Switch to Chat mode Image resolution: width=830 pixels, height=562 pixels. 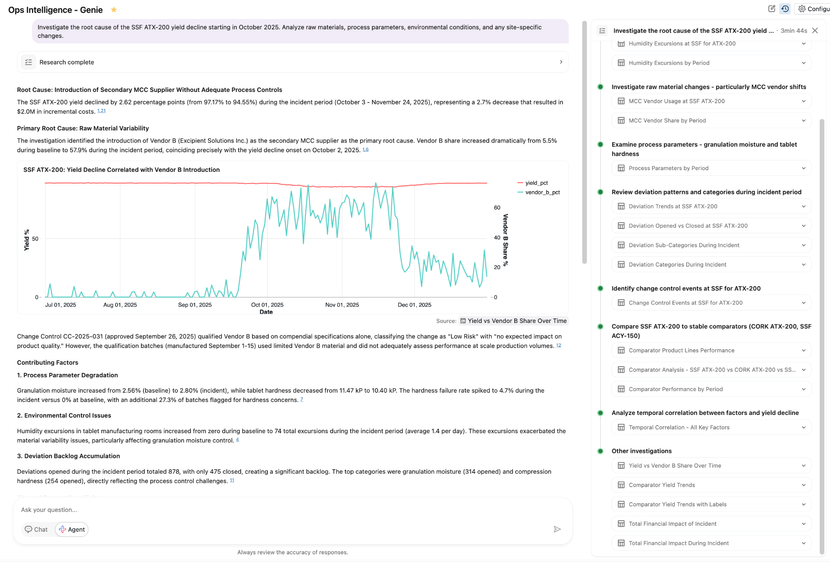pyautogui.click(x=36, y=529)
